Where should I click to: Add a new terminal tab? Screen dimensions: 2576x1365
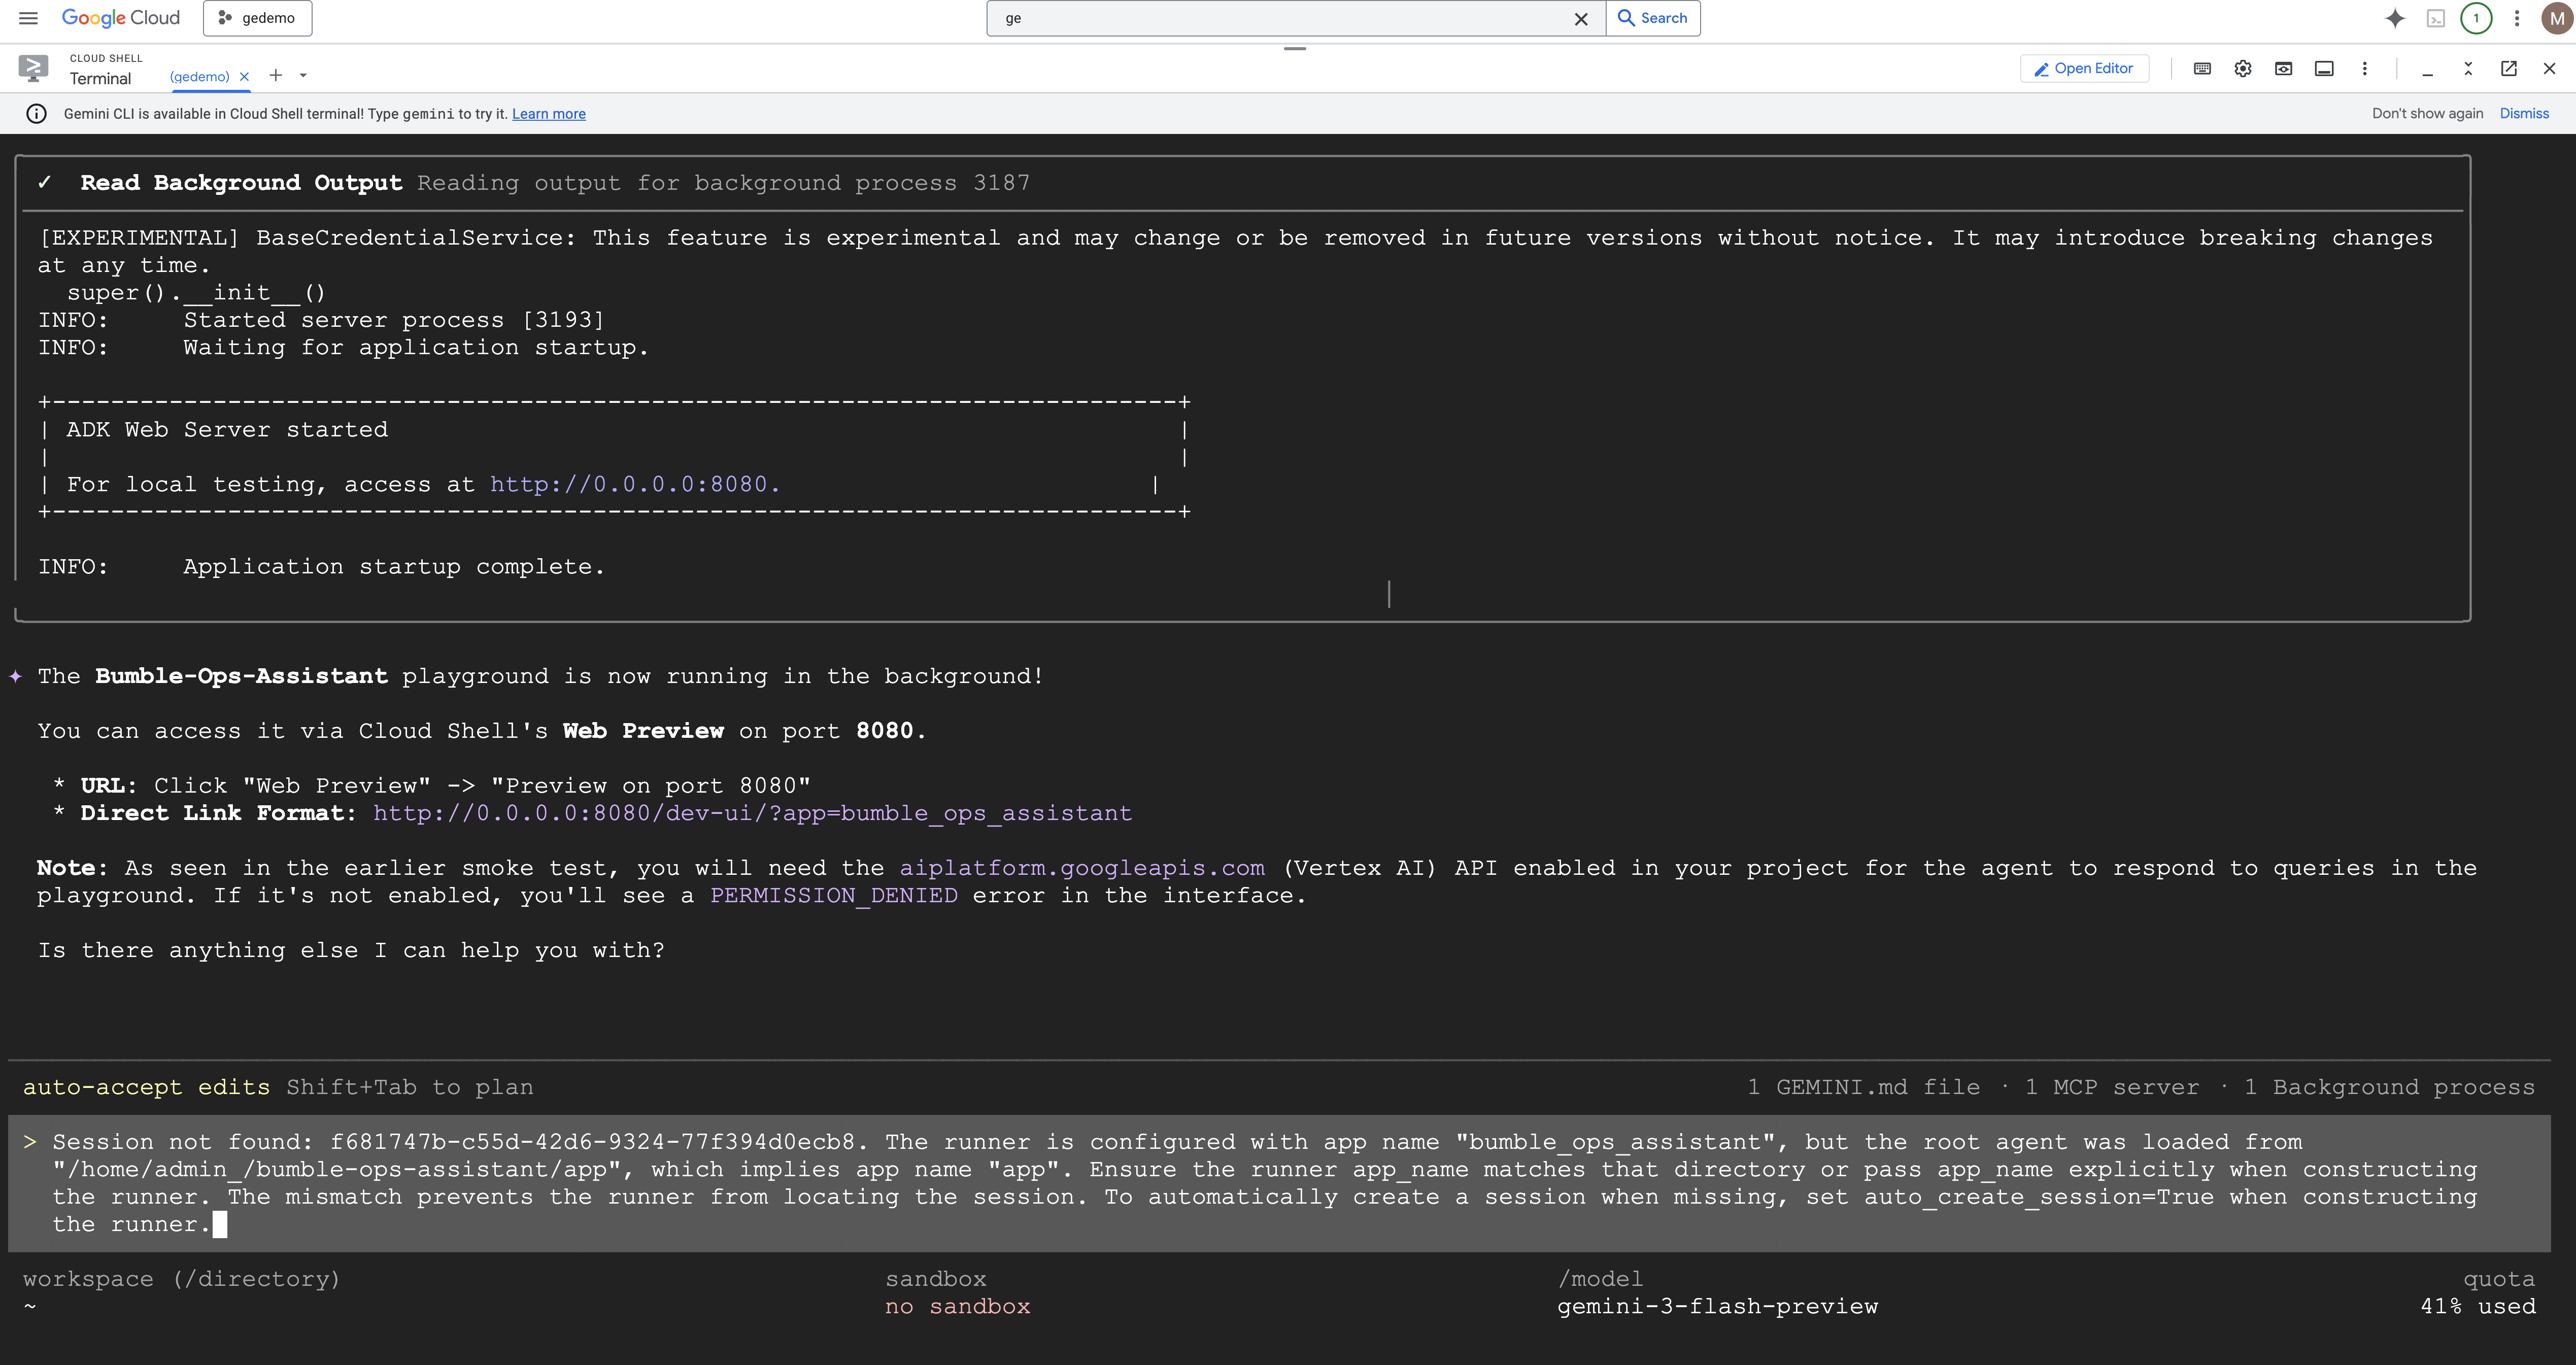276,75
